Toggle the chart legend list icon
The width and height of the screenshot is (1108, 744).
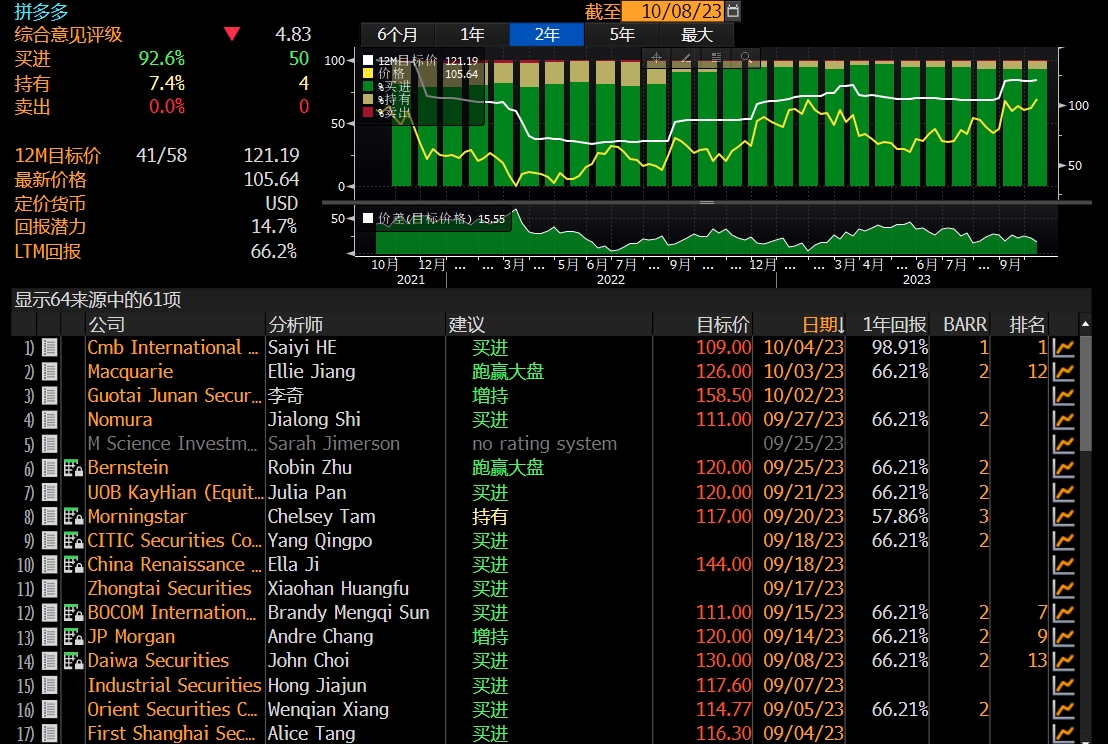pyautogui.click(x=716, y=57)
